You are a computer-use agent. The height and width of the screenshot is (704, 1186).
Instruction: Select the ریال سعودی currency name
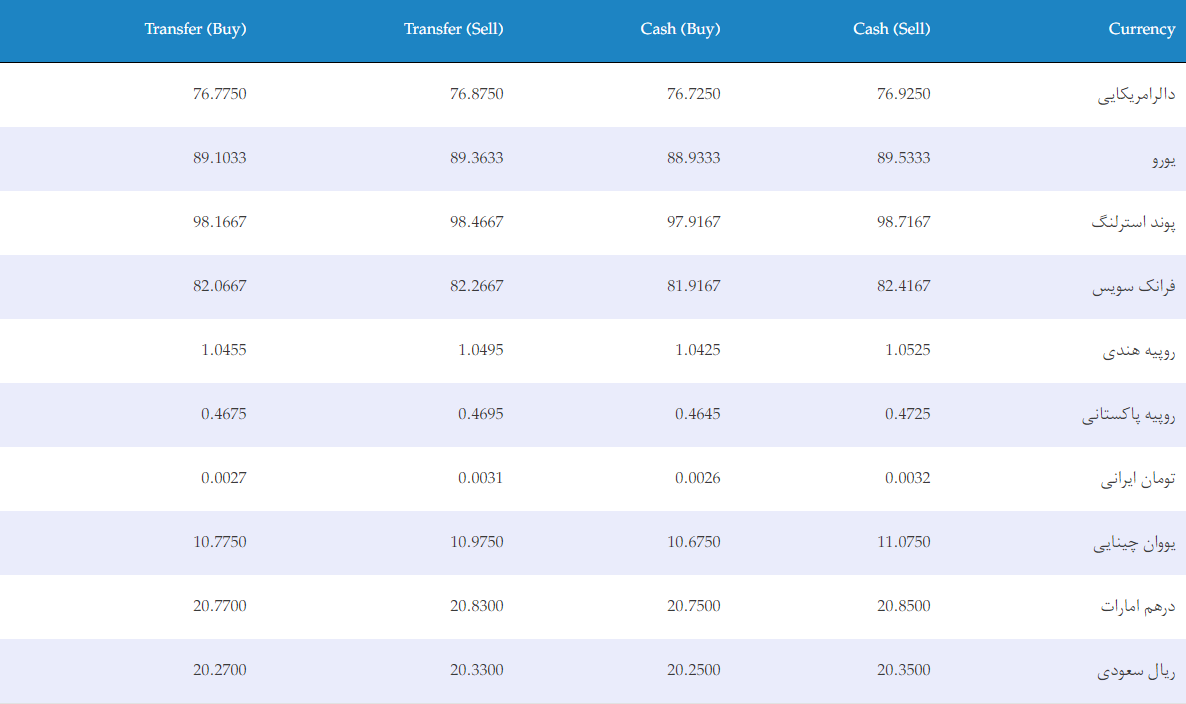click(1136, 671)
